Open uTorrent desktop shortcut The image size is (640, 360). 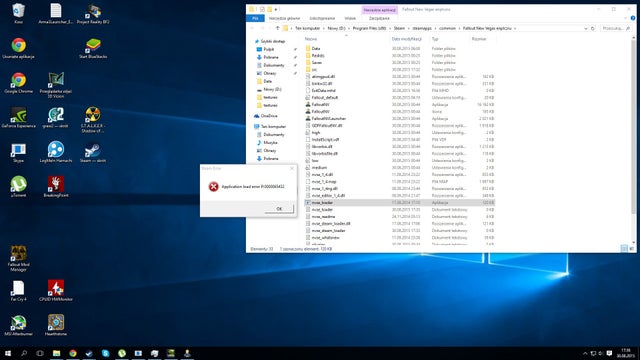click(x=18, y=187)
